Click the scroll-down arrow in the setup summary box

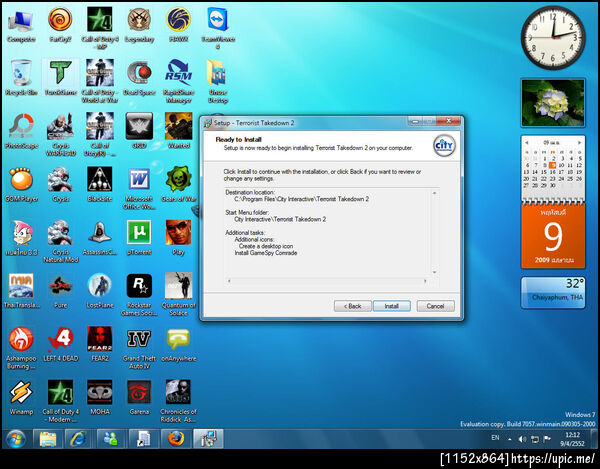434,272
